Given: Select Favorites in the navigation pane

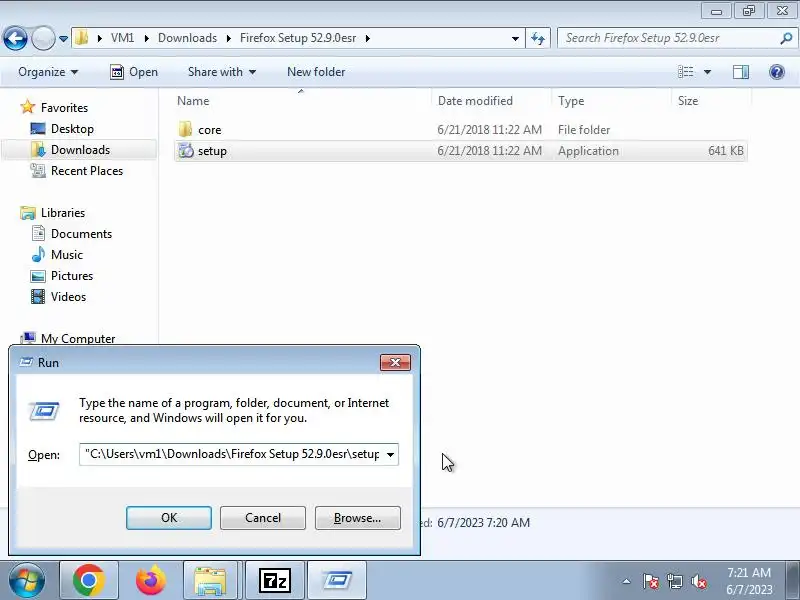Looking at the screenshot, I should pos(64,108).
